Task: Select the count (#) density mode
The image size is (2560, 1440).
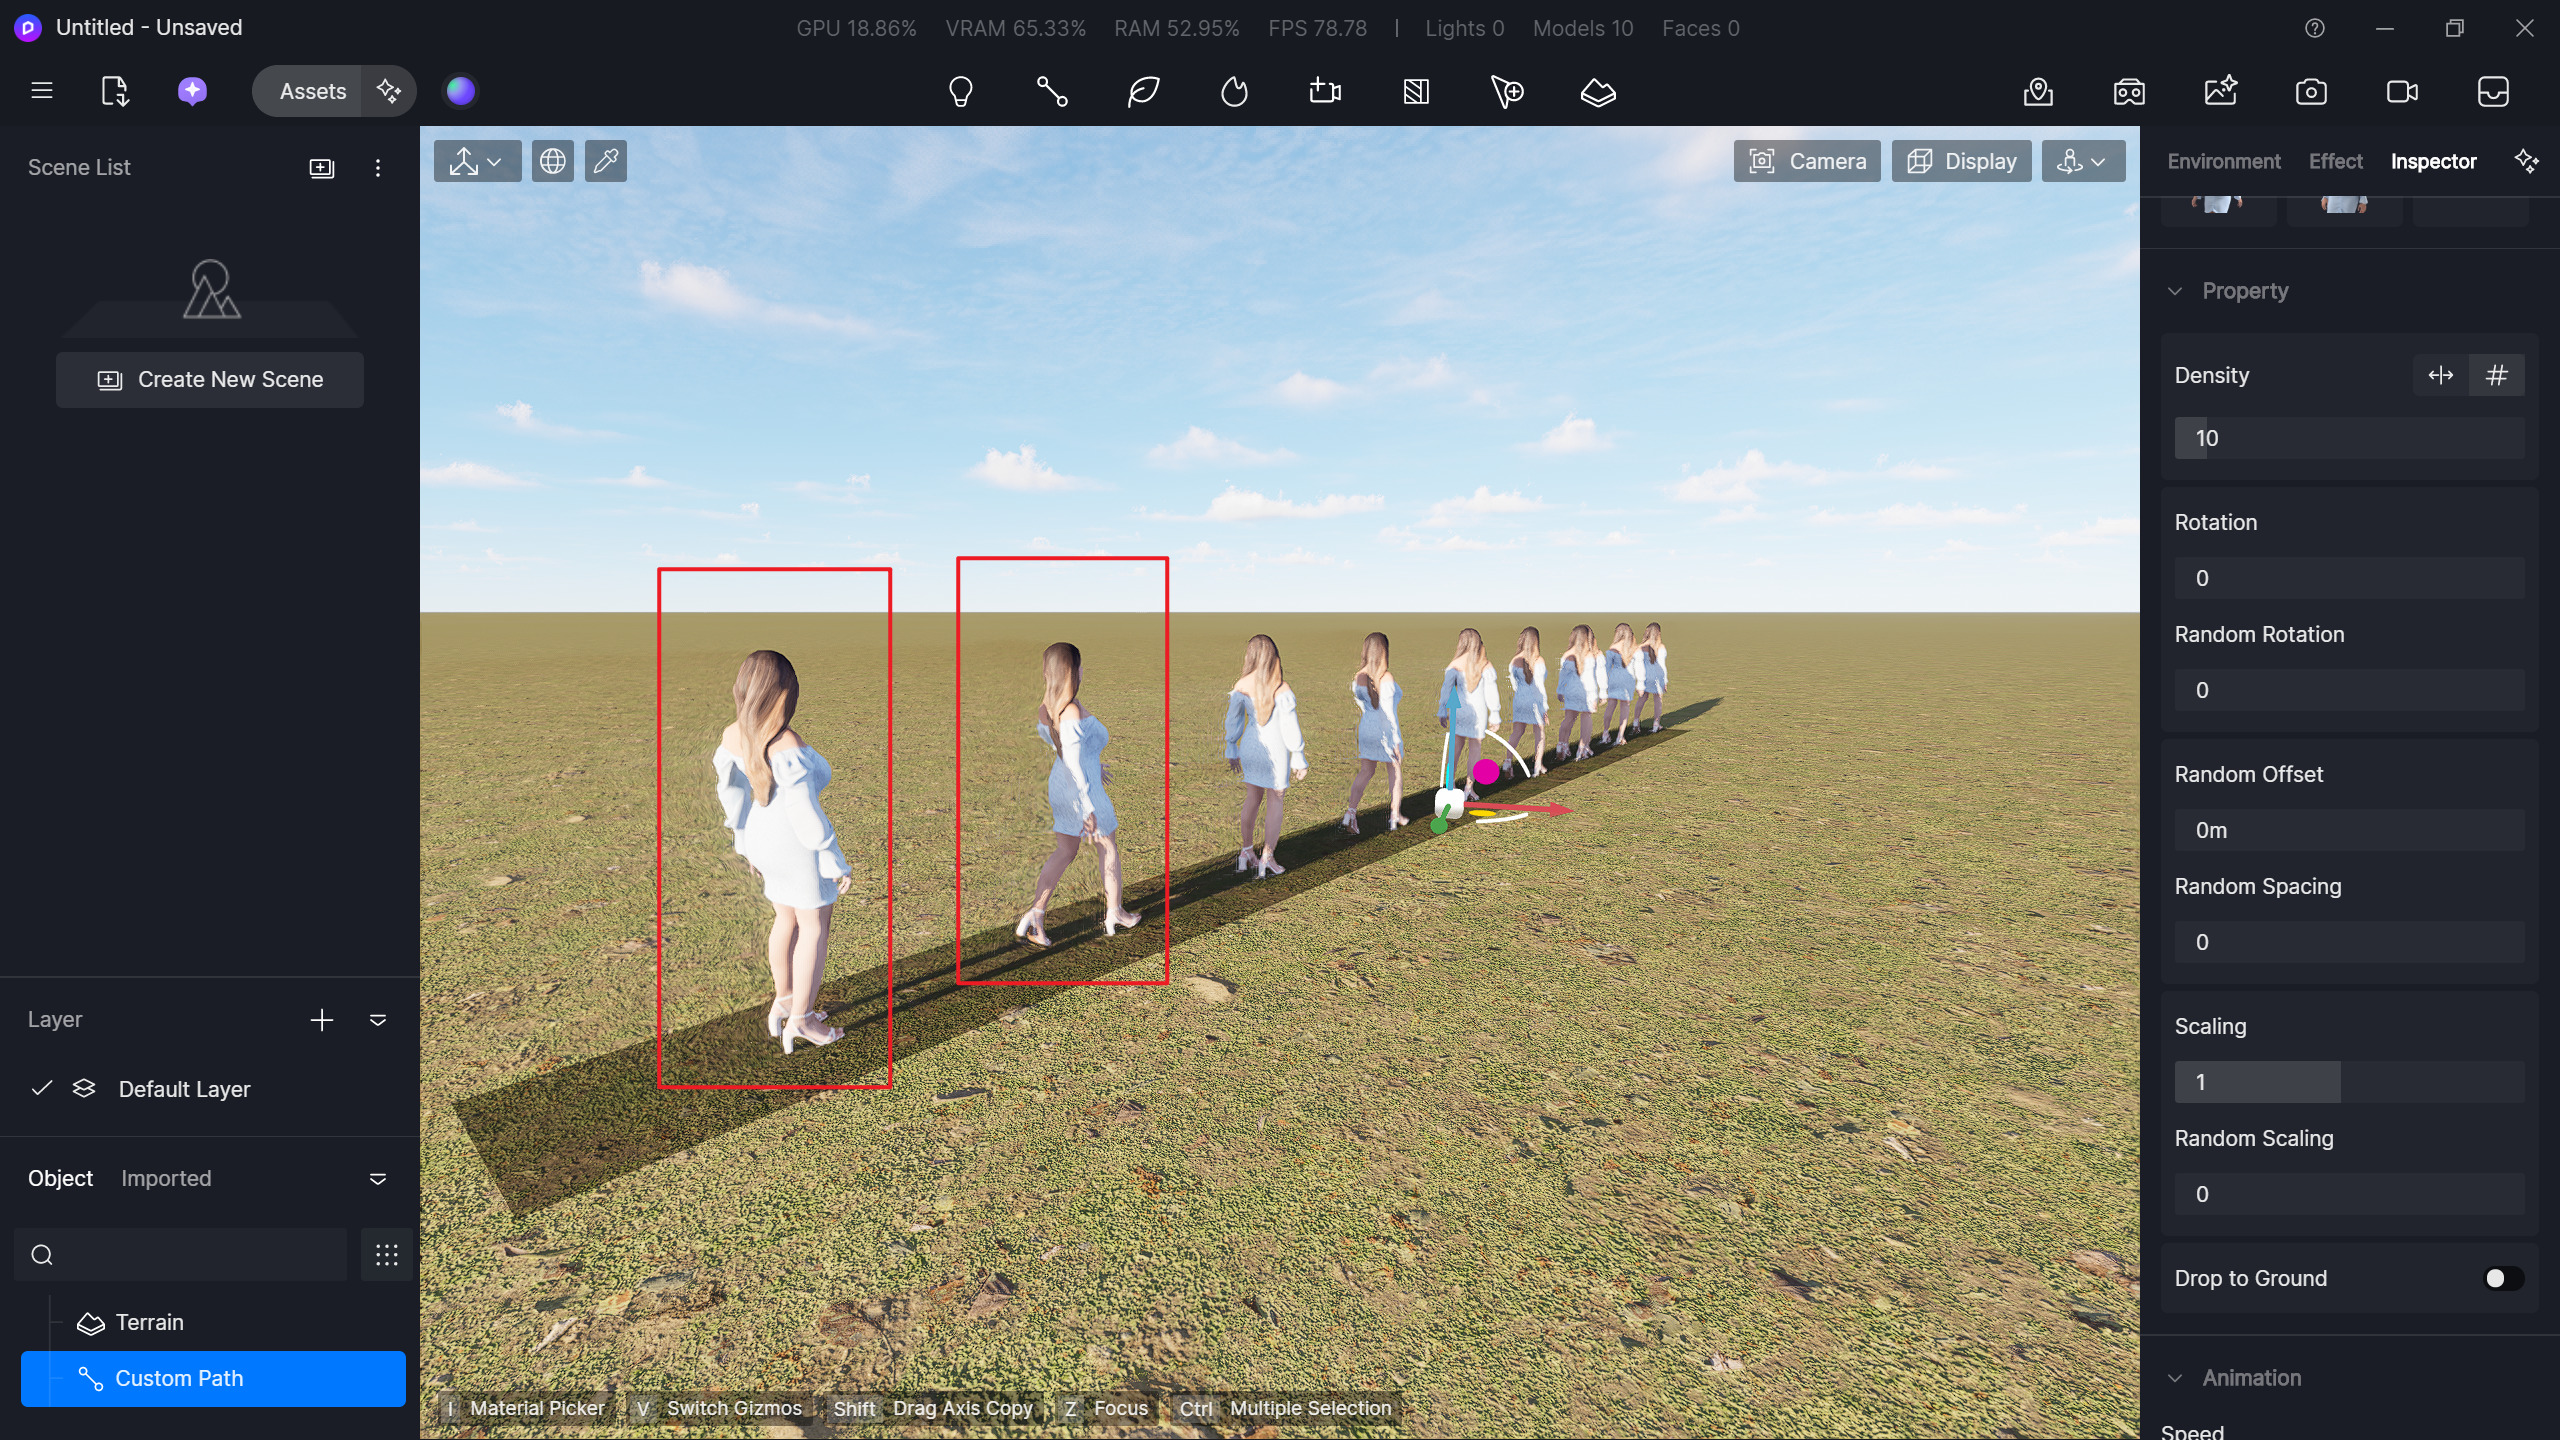Action: click(2496, 375)
